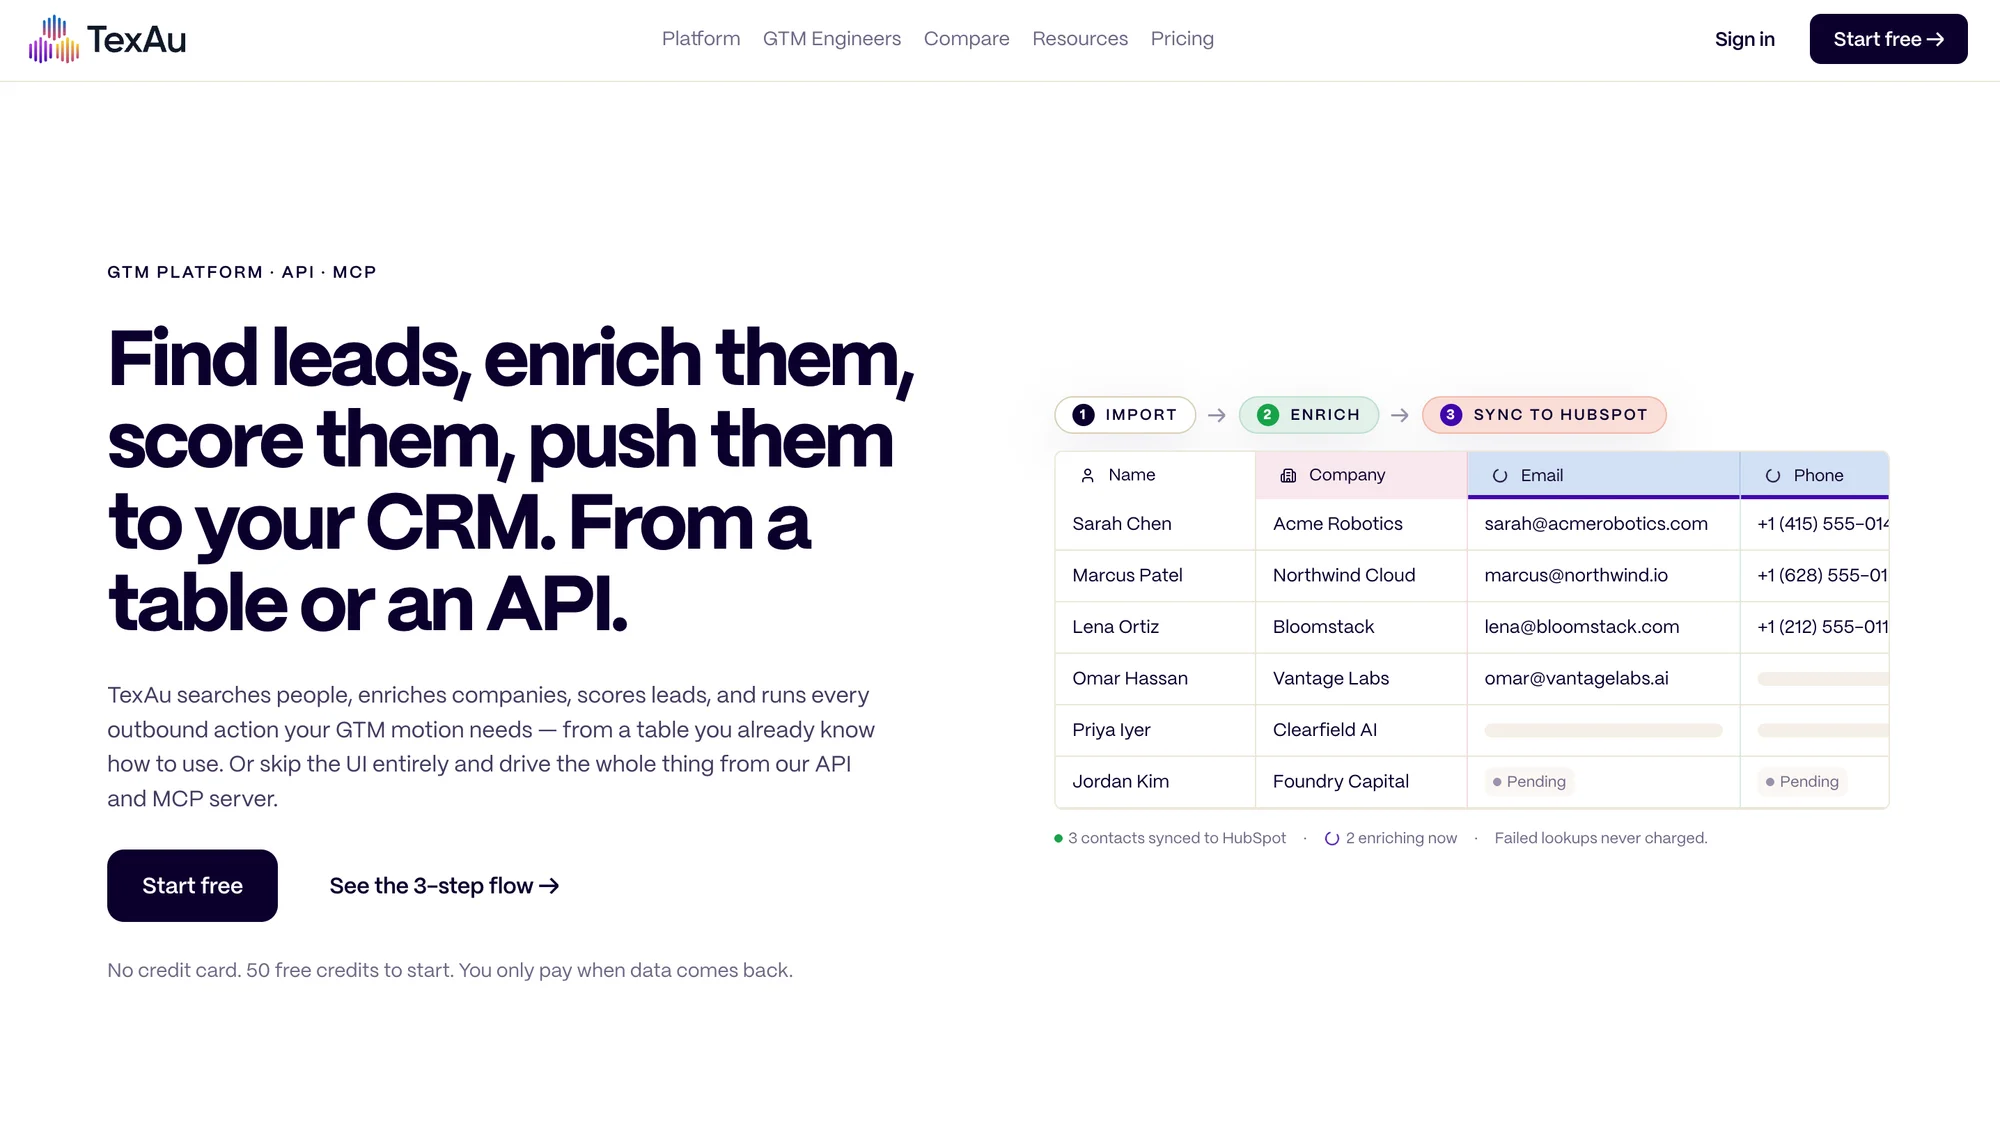The width and height of the screenshot is (2000, 1128).
Task: Click the person icon beside Name column
Action: [x=1087, y=476]
